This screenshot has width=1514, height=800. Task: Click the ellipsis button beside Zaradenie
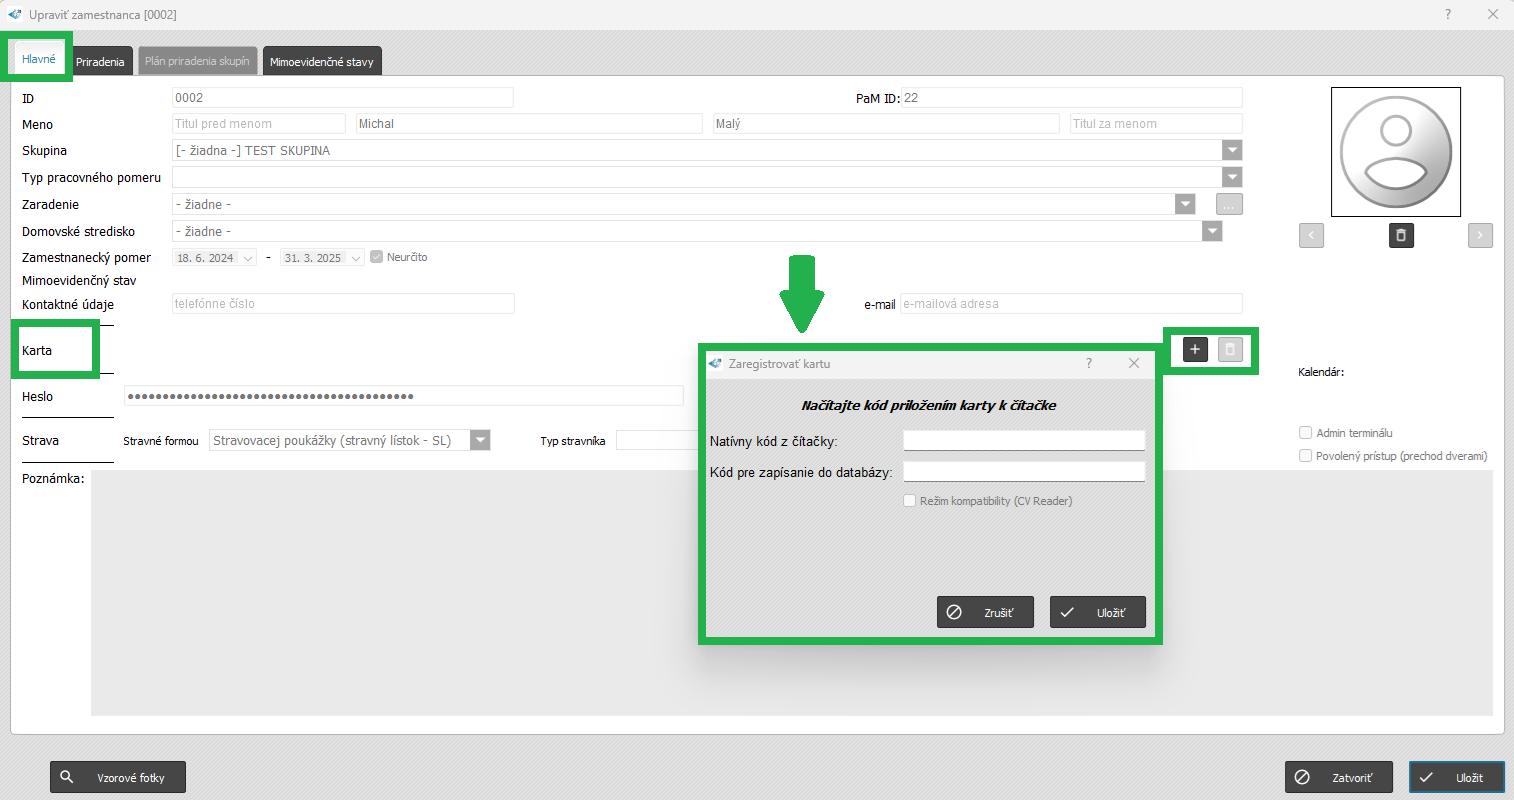click(1229, 204)
